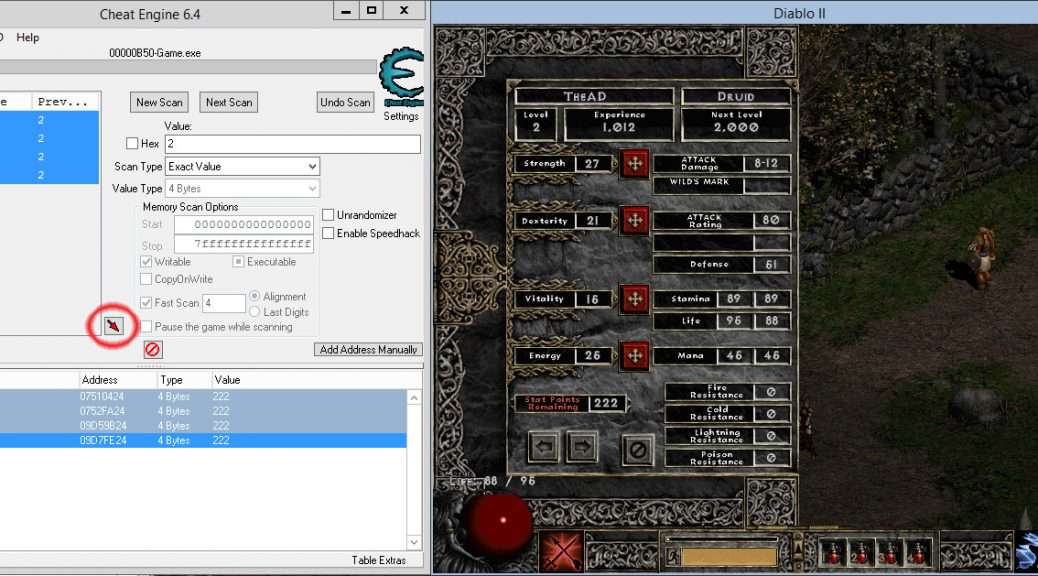1038x576 pixels.
Task: Click Add Address Manually button
Action: [369, 349]
